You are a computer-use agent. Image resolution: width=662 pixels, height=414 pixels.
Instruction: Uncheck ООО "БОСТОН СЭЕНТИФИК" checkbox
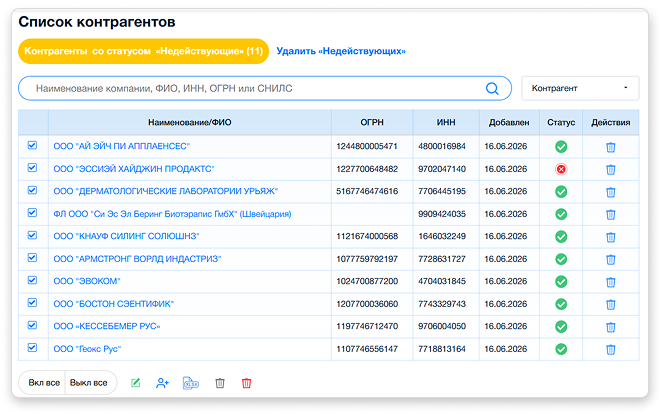32,303
